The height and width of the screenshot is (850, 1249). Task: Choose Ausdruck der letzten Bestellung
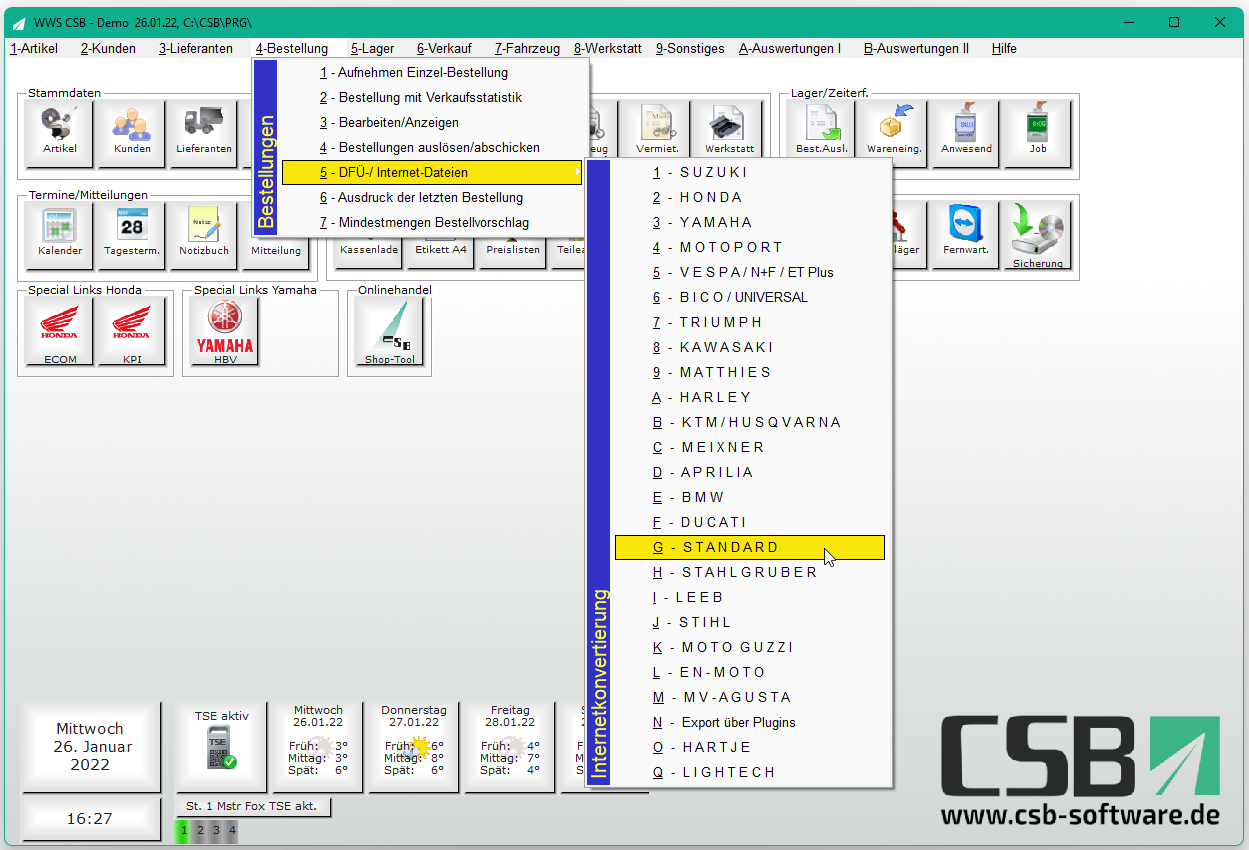tap(432, 197)
